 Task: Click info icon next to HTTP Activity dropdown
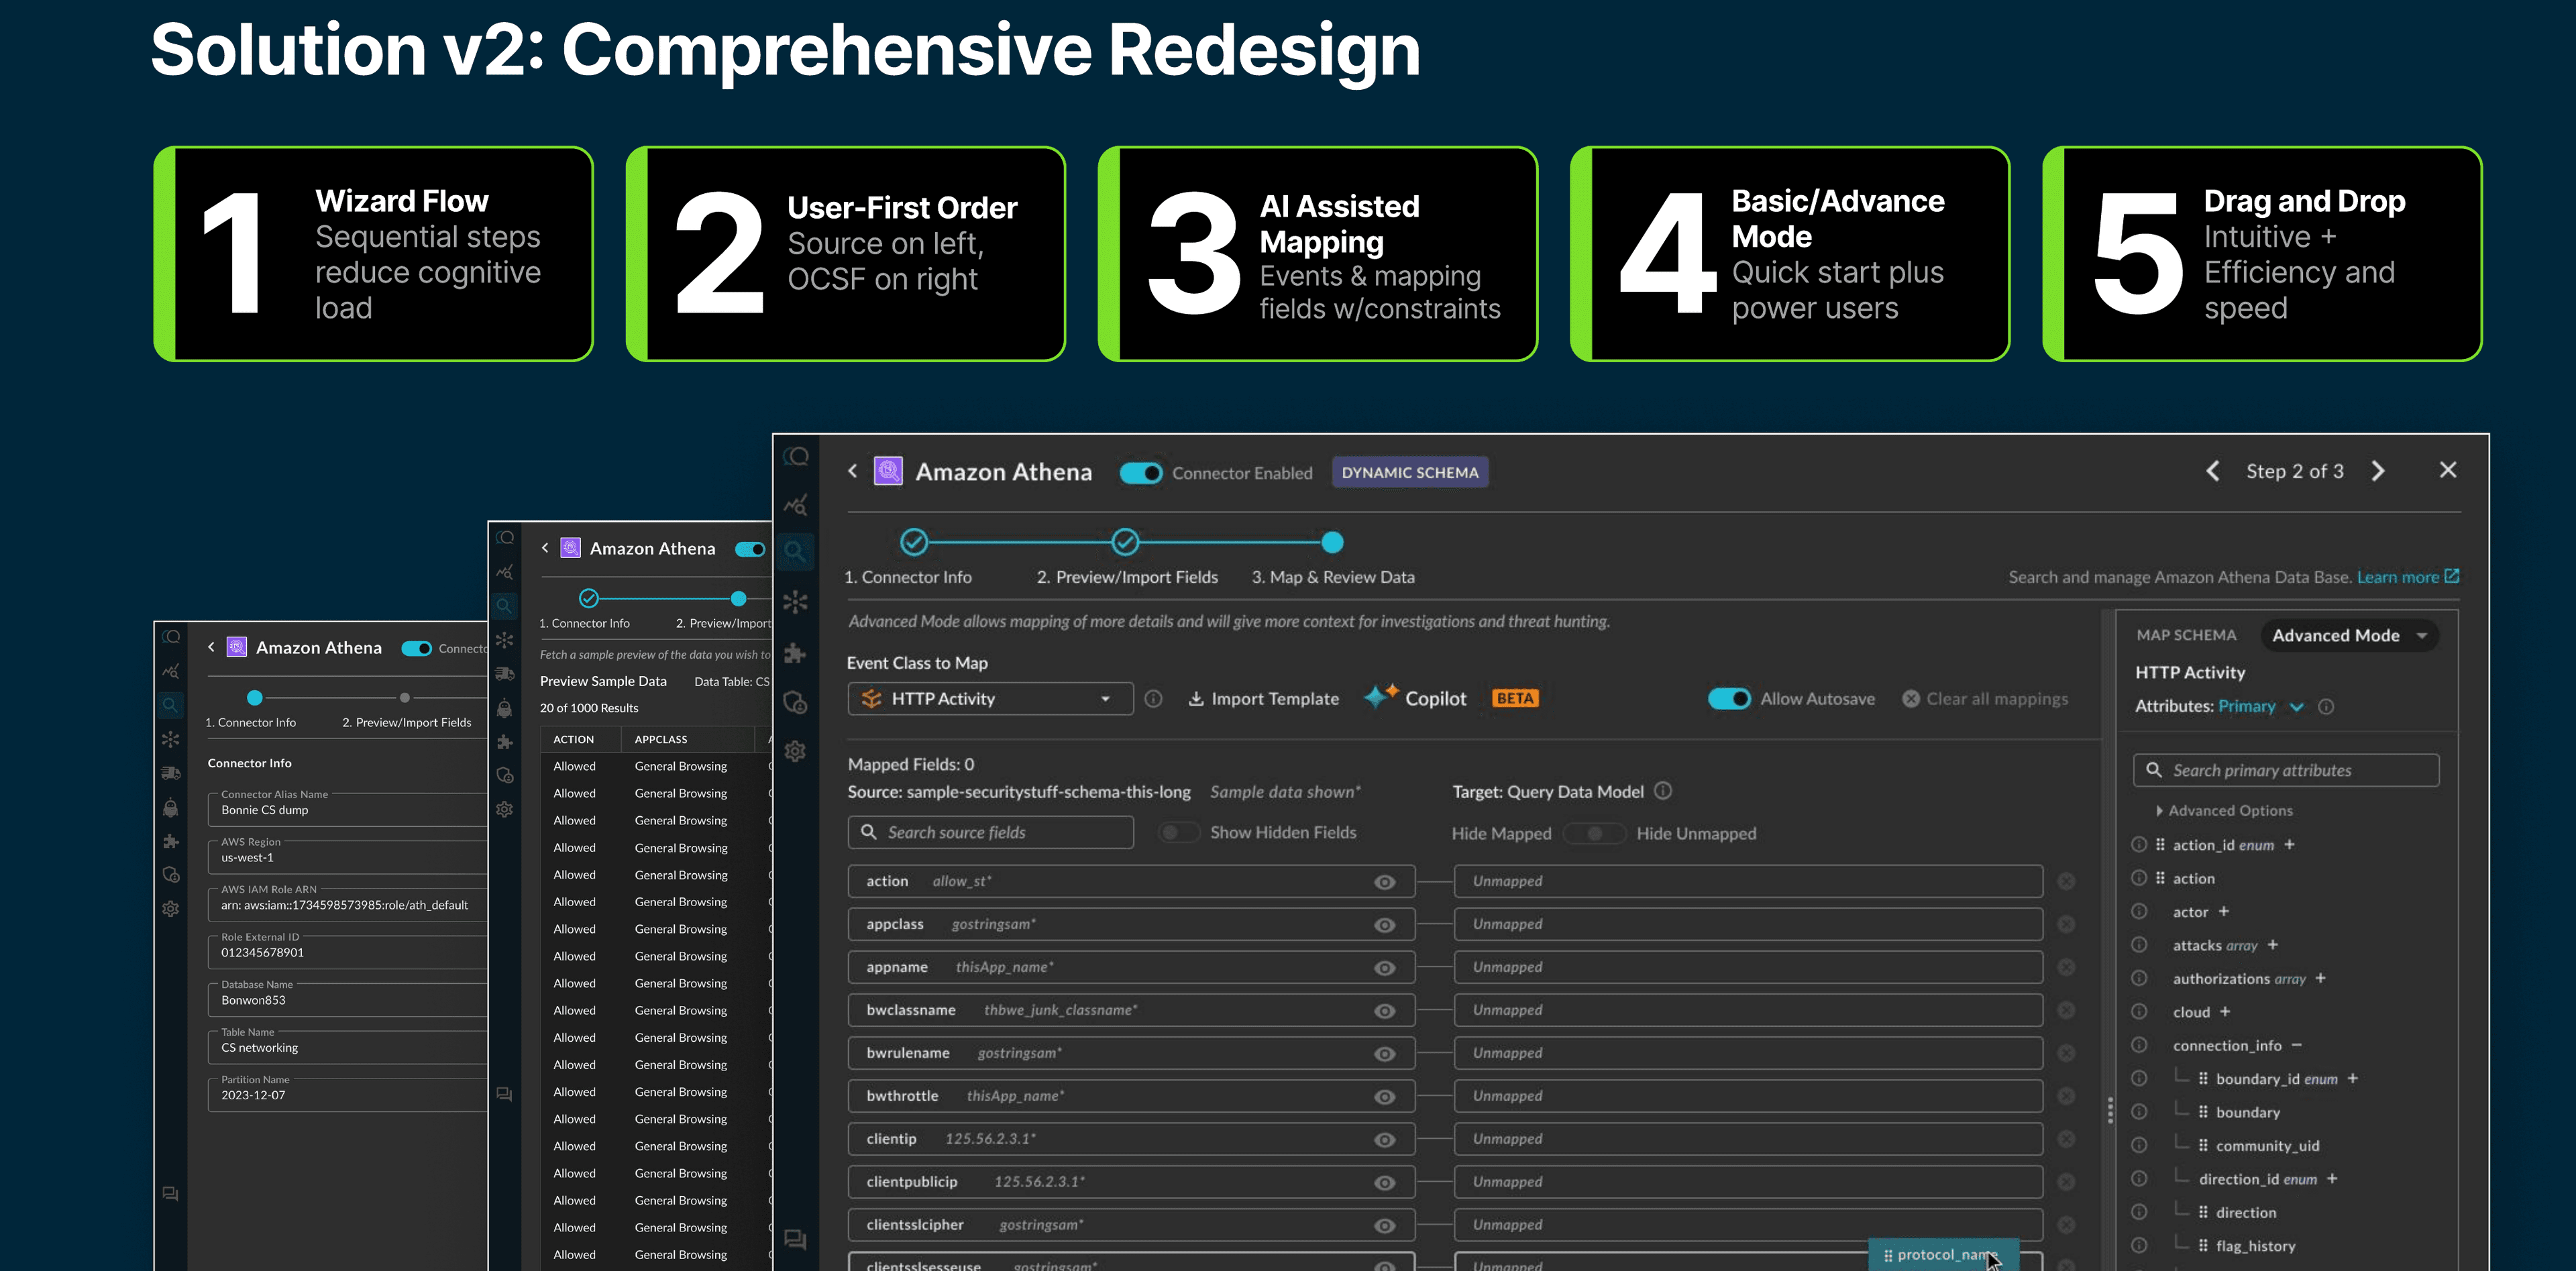tap(1153, 699)
